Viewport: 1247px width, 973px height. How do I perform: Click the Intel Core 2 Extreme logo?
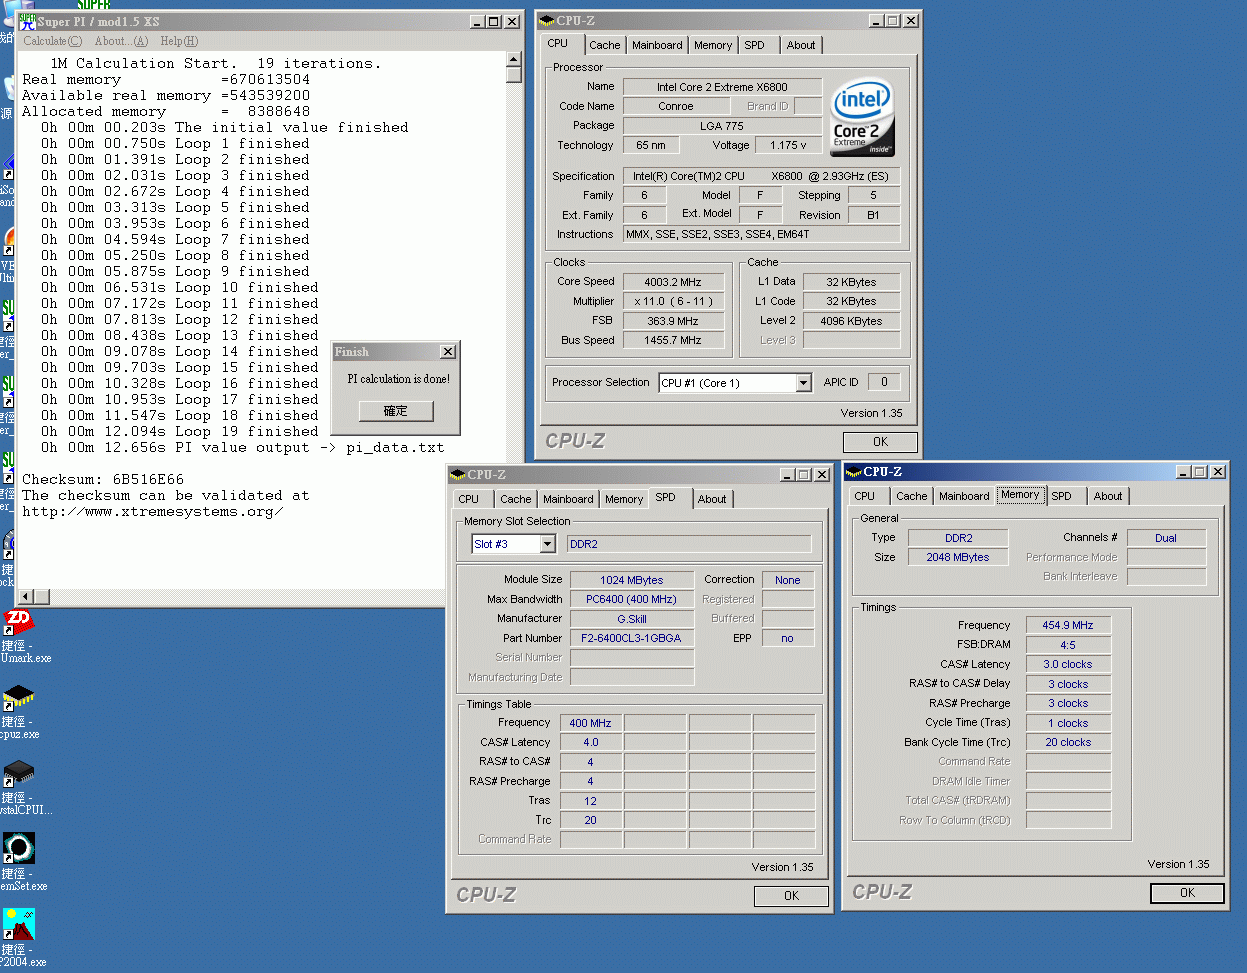point(862,116)
